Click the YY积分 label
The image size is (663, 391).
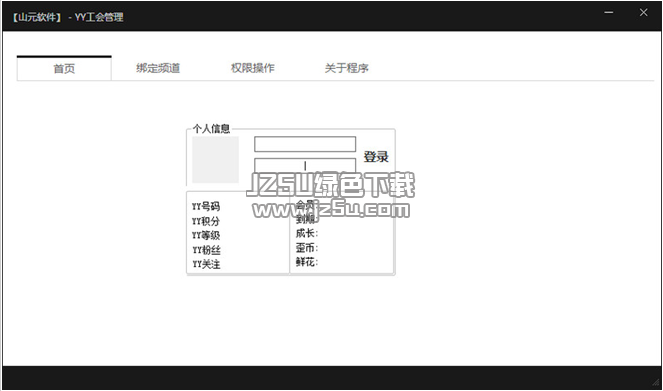pyautogui.click(x=206, y=221)
